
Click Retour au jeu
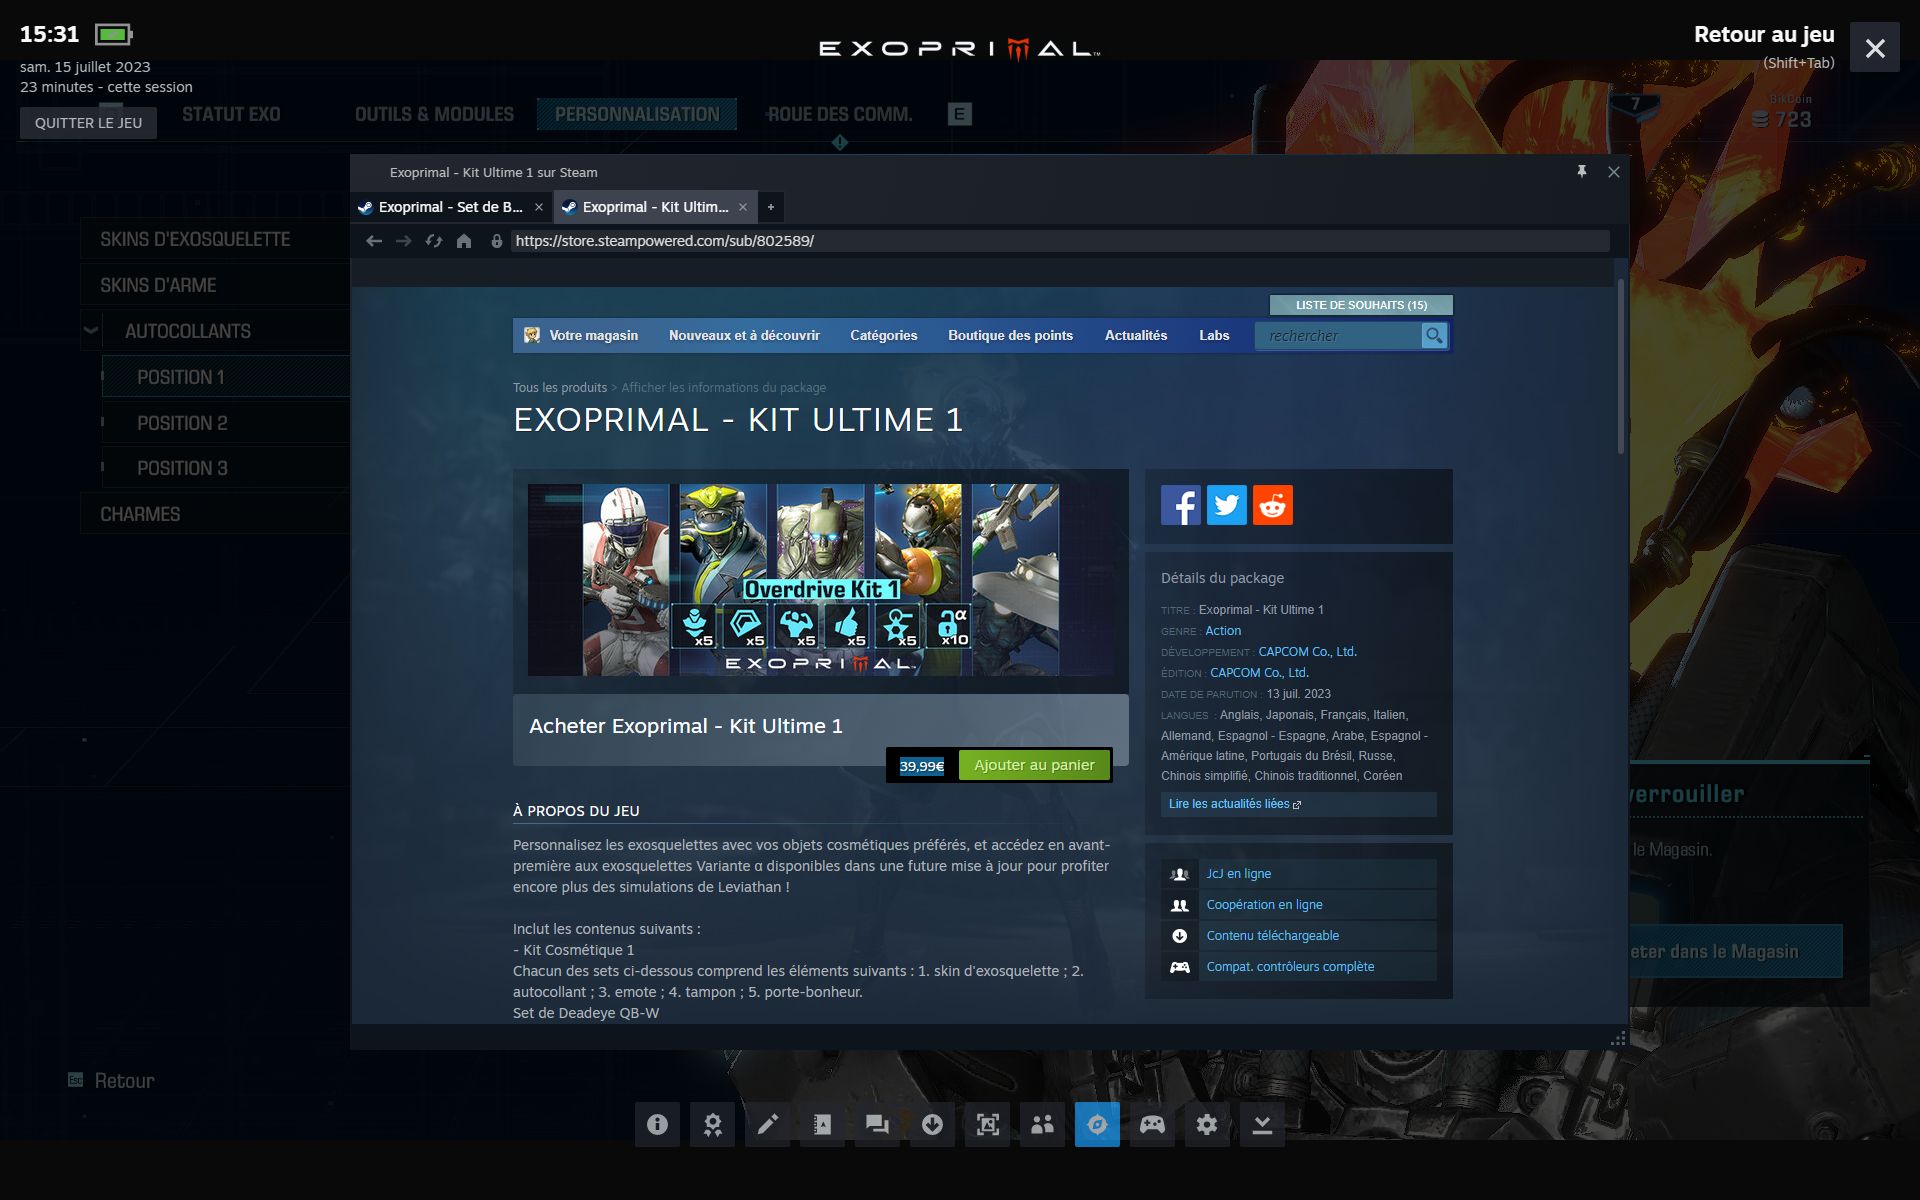click(1764, 35)
